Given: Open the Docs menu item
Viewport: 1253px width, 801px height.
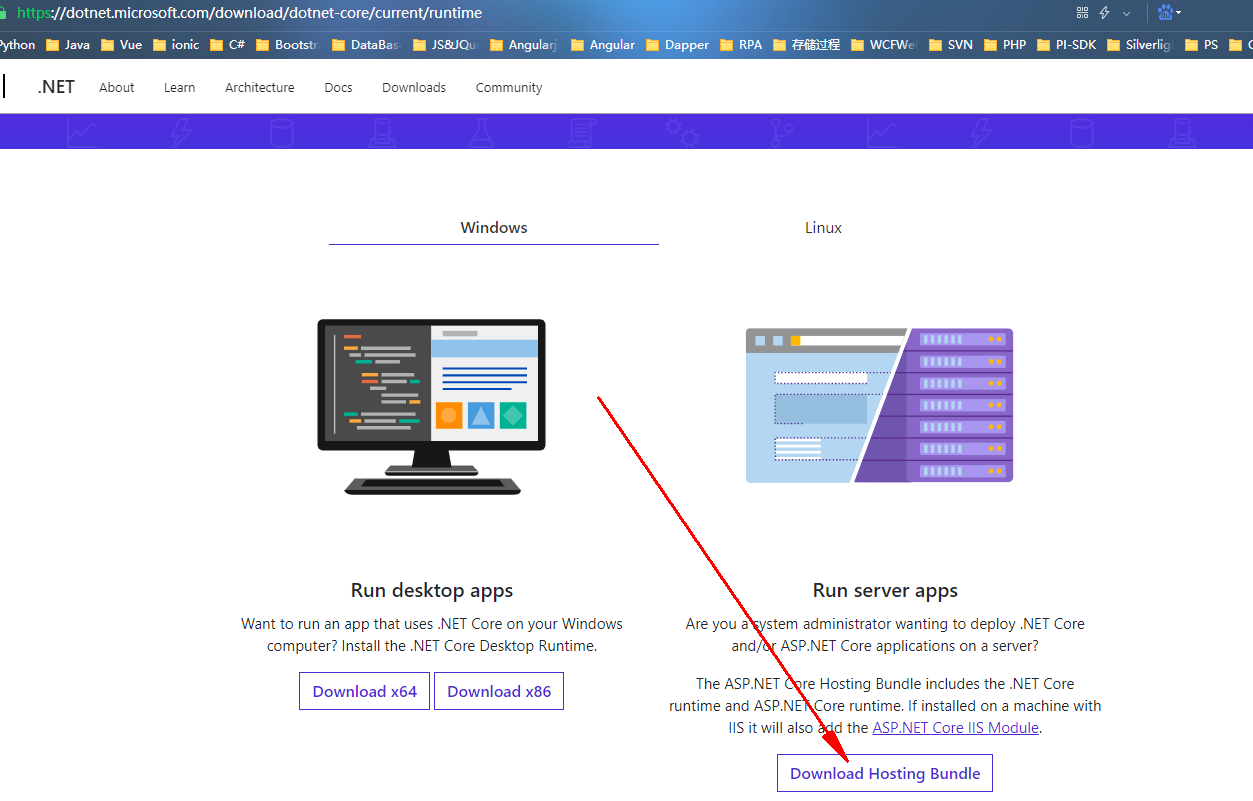Looking at the screenshot, I should tap(339, 88).
